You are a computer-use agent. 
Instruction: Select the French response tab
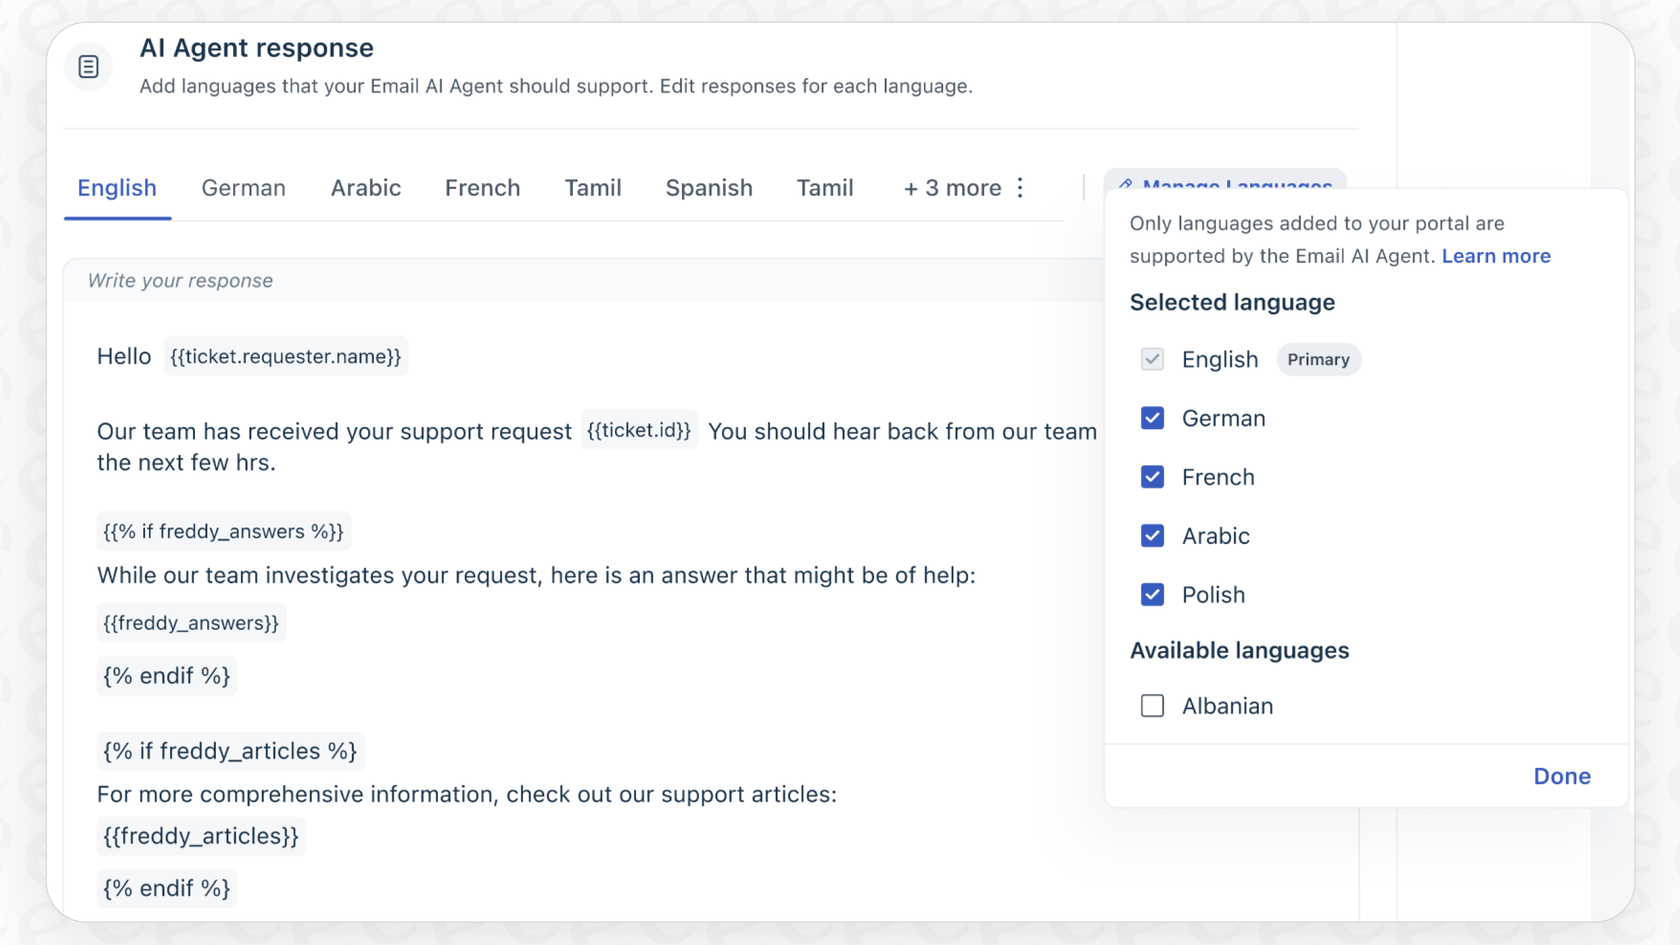483,187
